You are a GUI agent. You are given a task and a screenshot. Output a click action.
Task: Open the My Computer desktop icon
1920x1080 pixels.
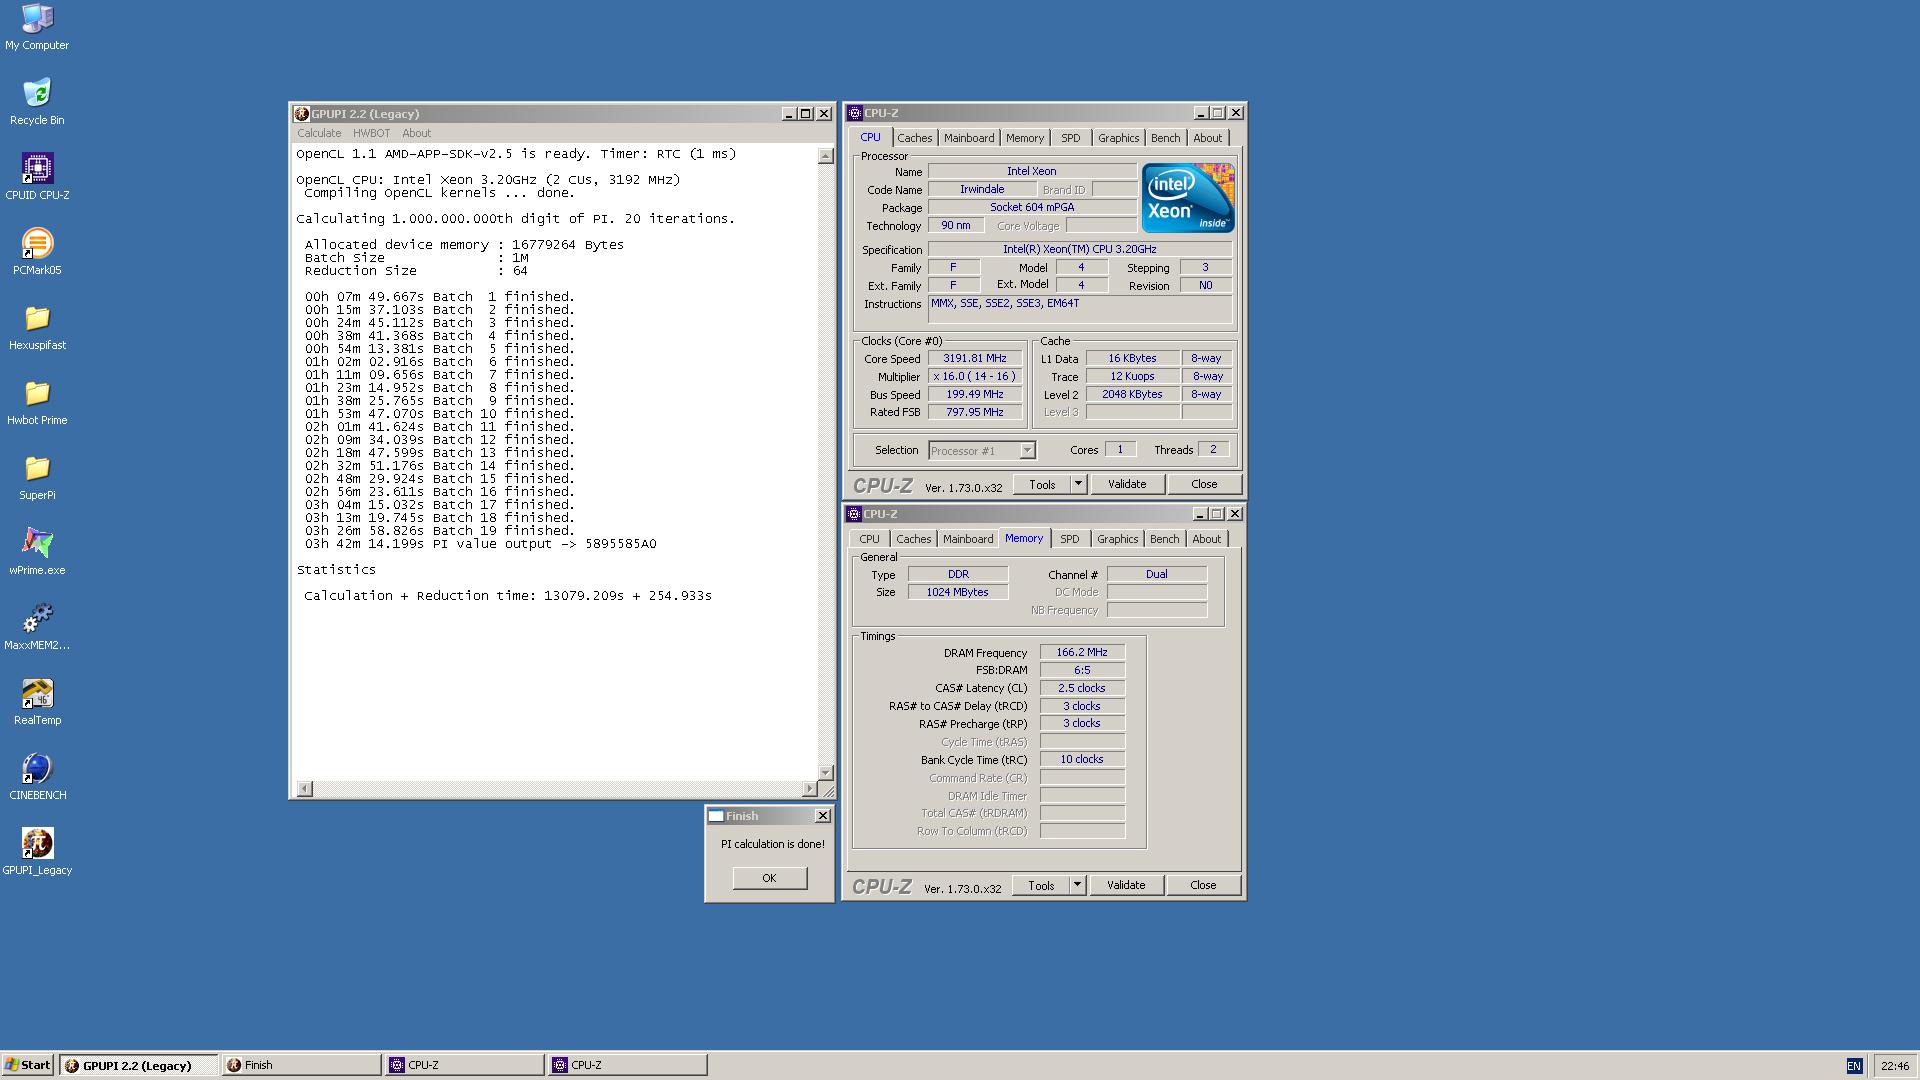pyautogui.click(x=37, y=26)
